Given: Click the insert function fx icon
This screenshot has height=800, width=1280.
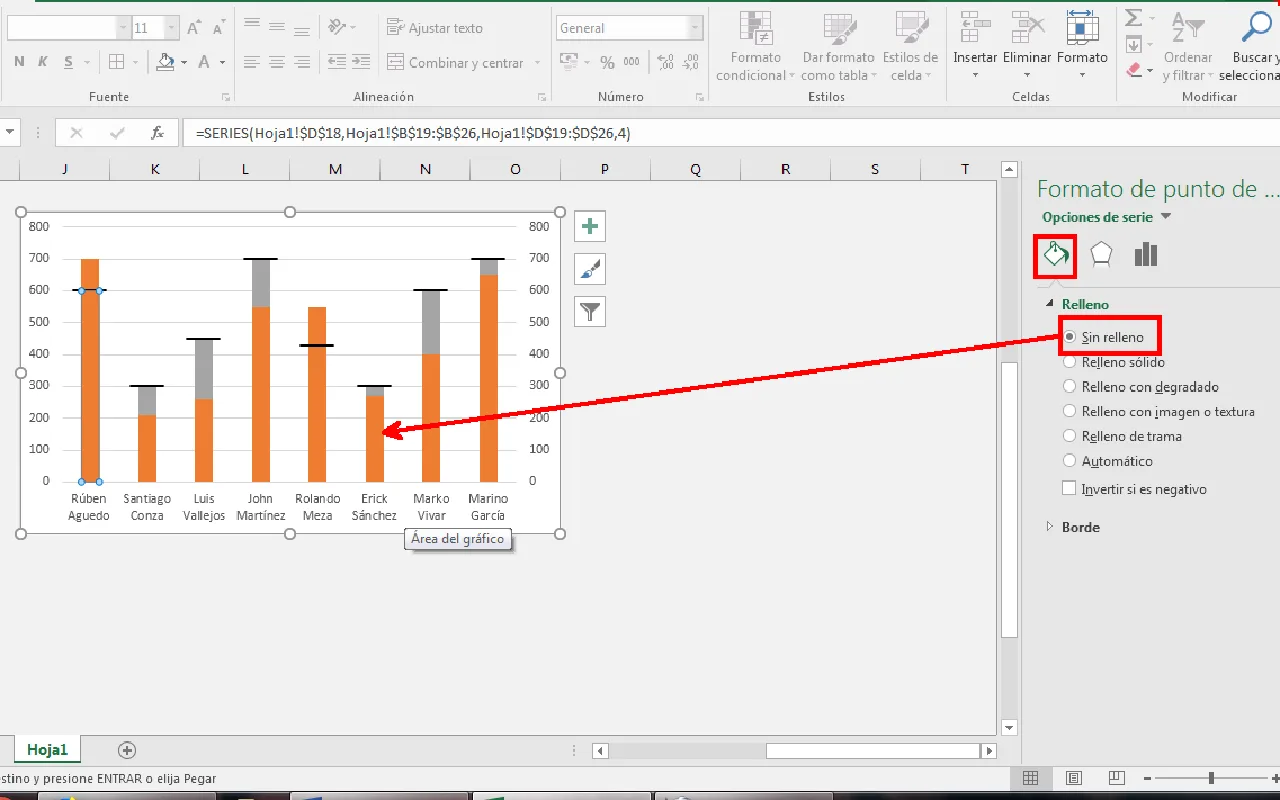Looking at the screenshot, I should click(x=157, y=132).
